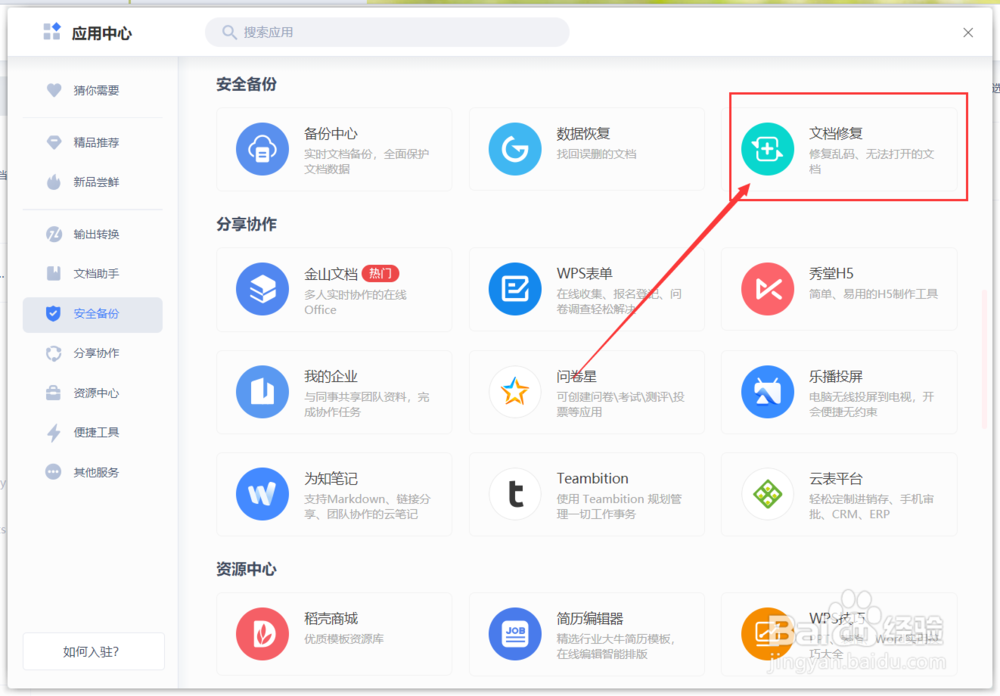
Task: Click the 云表平台 title text
Action: tap(835, 478)
